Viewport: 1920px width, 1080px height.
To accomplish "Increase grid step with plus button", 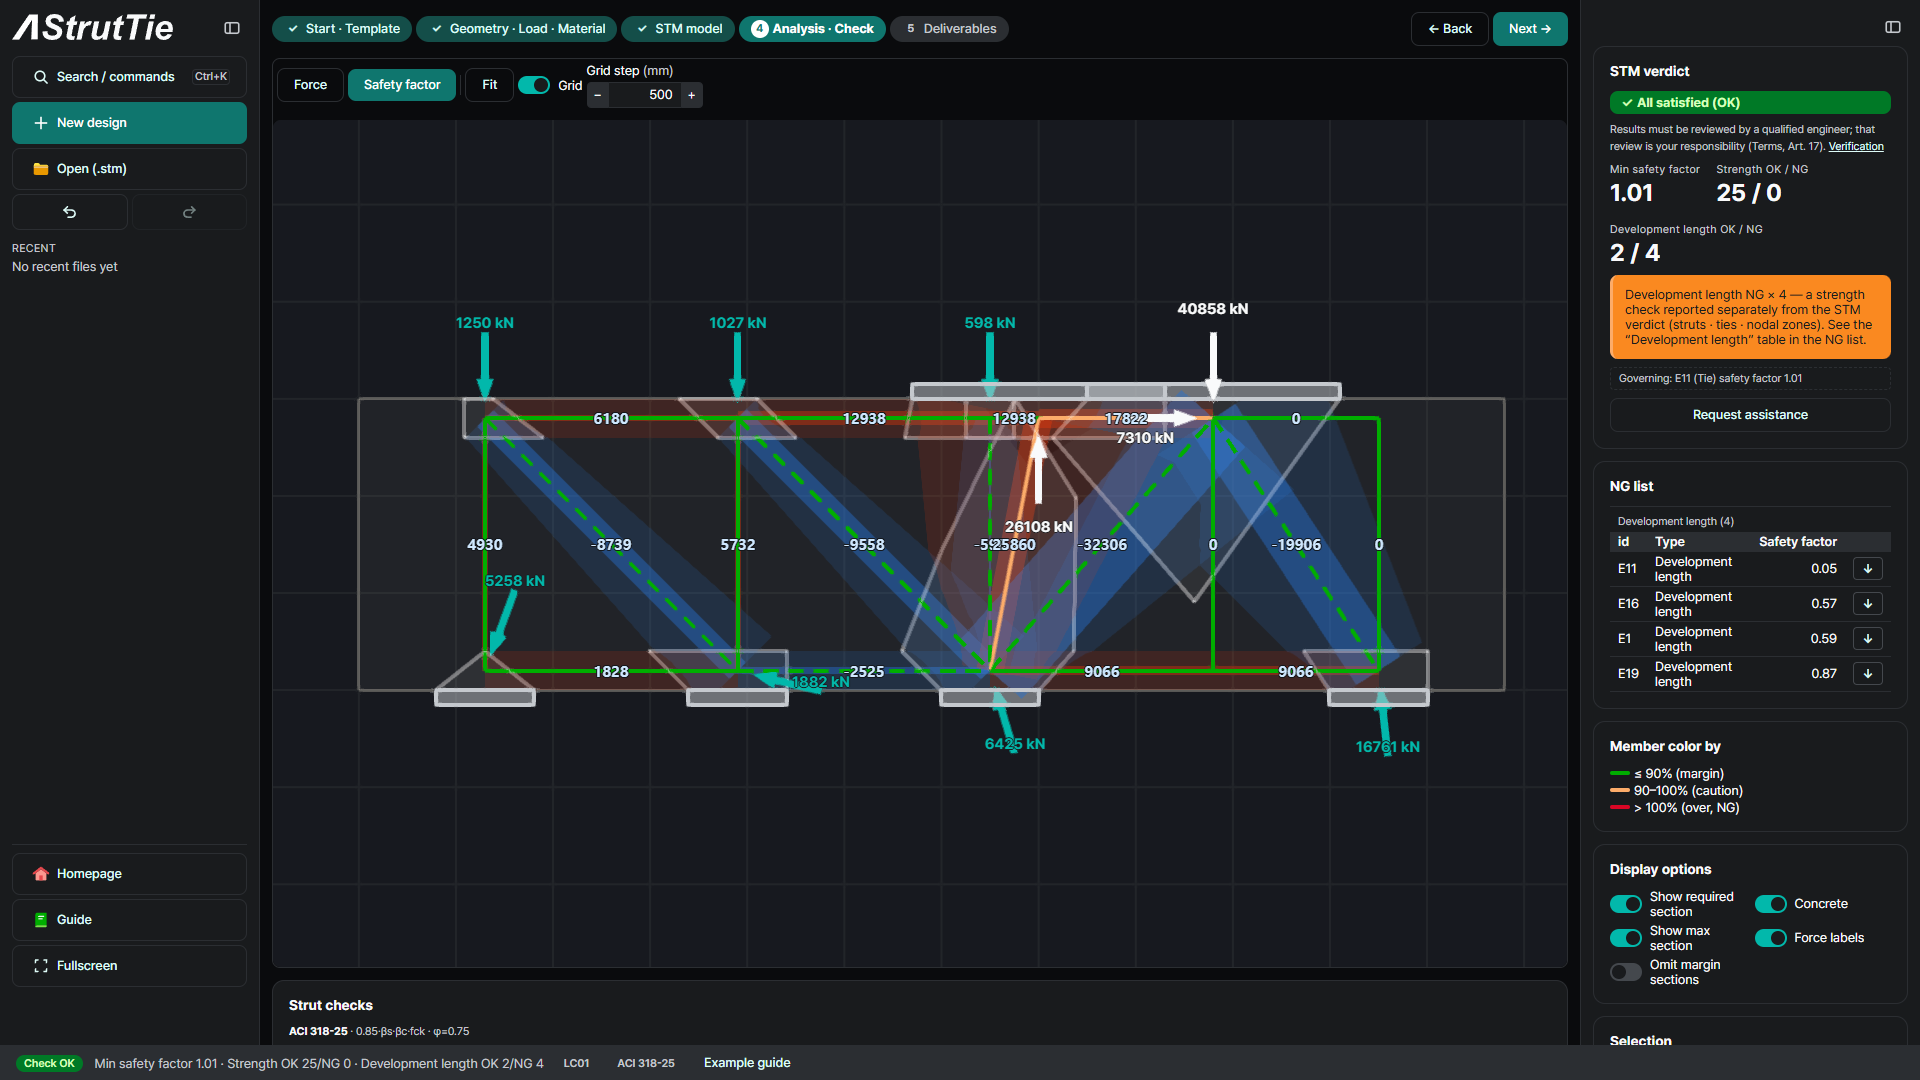I will [691, 95].
